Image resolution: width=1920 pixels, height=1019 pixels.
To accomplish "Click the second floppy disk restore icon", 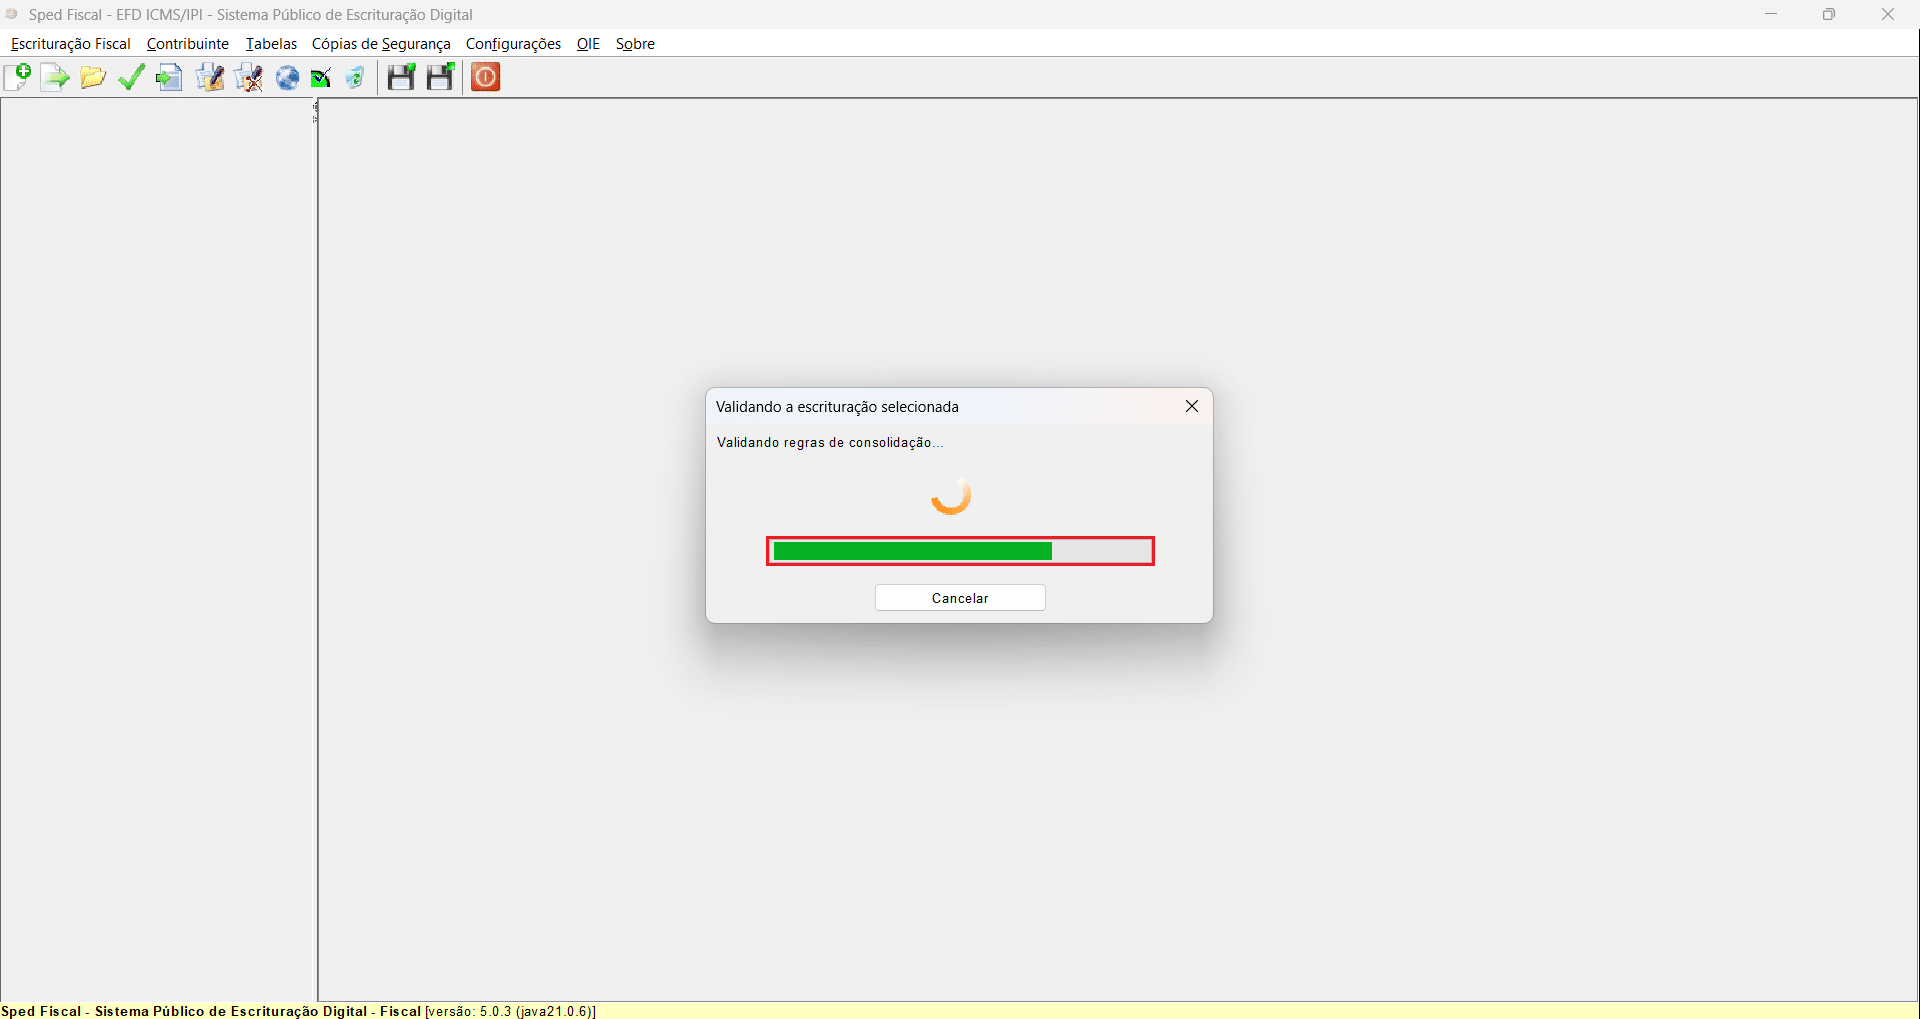I will click(441, 77).
